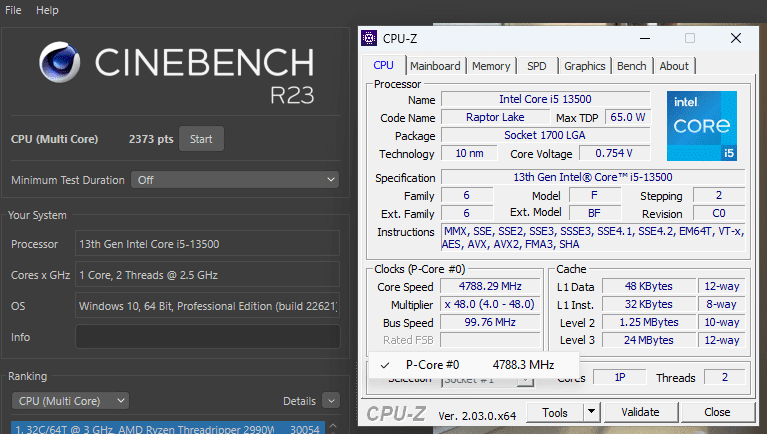767x434 pixels.
Task: Expand the ranking Details arrow
Action: point(331,401)
